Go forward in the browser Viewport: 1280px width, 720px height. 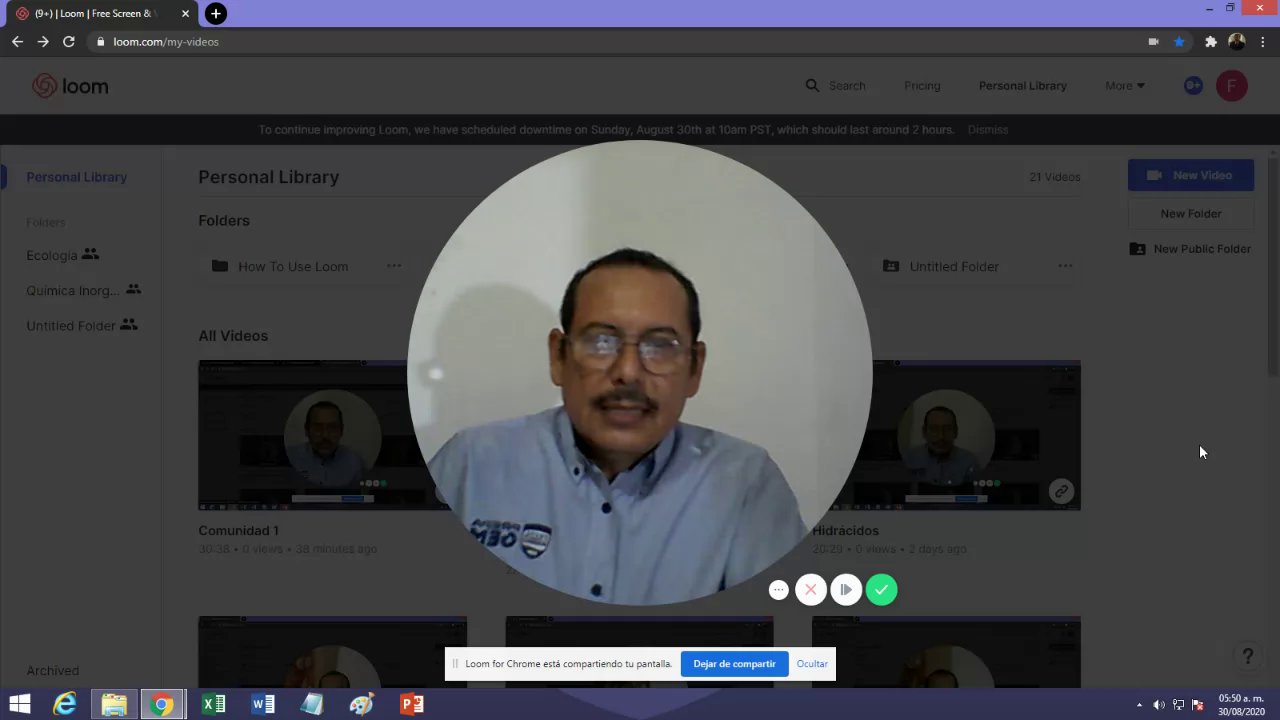coord(43,42)
